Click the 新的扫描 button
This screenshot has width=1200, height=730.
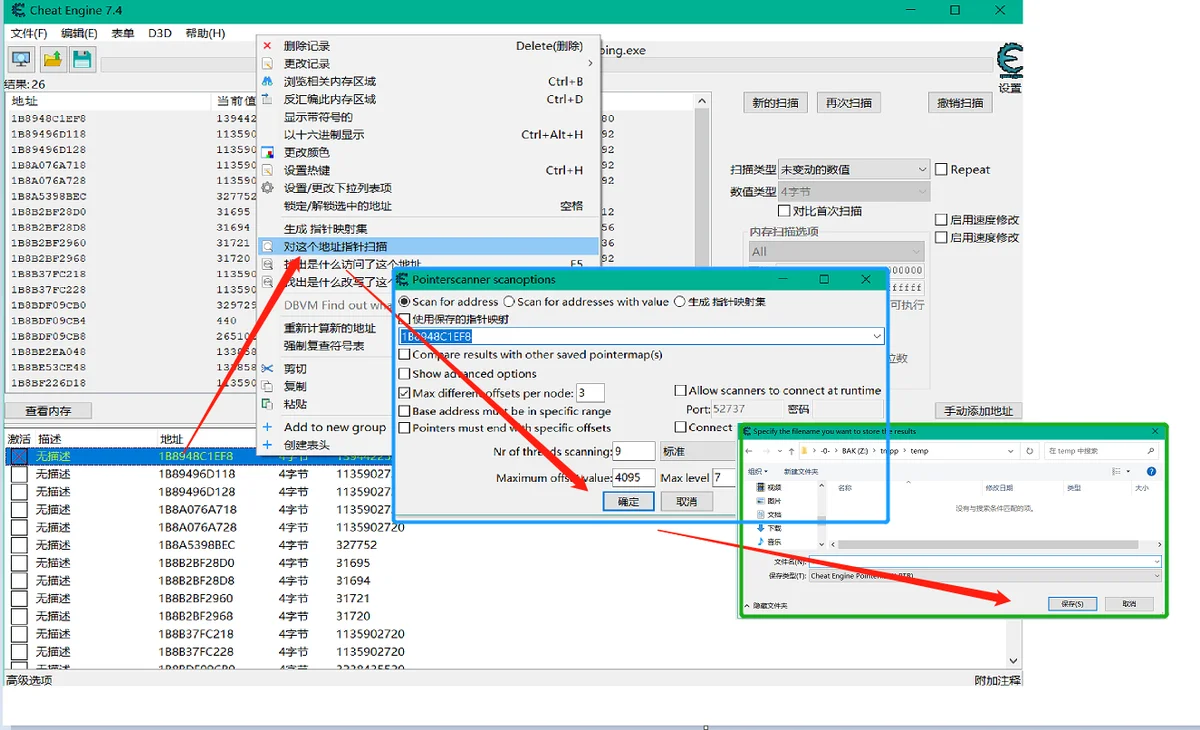(776, 103)
